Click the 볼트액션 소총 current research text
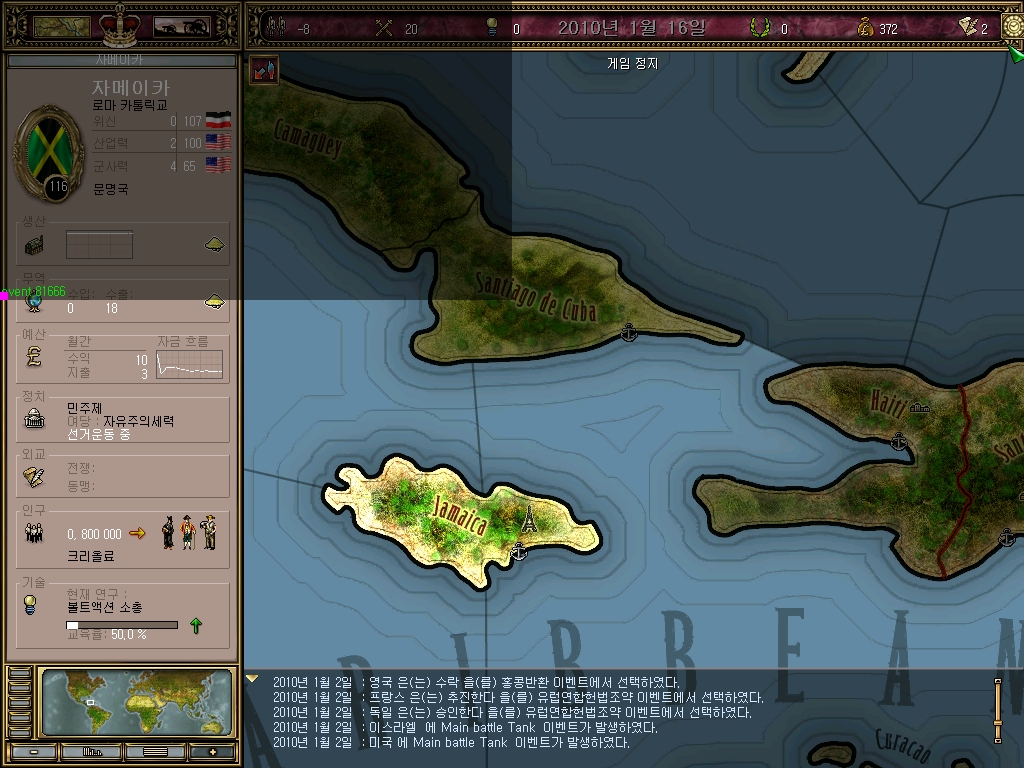The image size is (1024, 768). [x=104, y=607]
